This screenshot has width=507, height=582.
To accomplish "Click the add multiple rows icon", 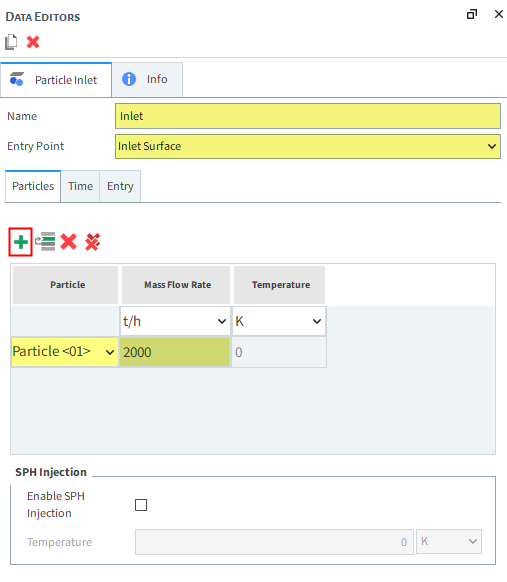I will click(45, 242).
